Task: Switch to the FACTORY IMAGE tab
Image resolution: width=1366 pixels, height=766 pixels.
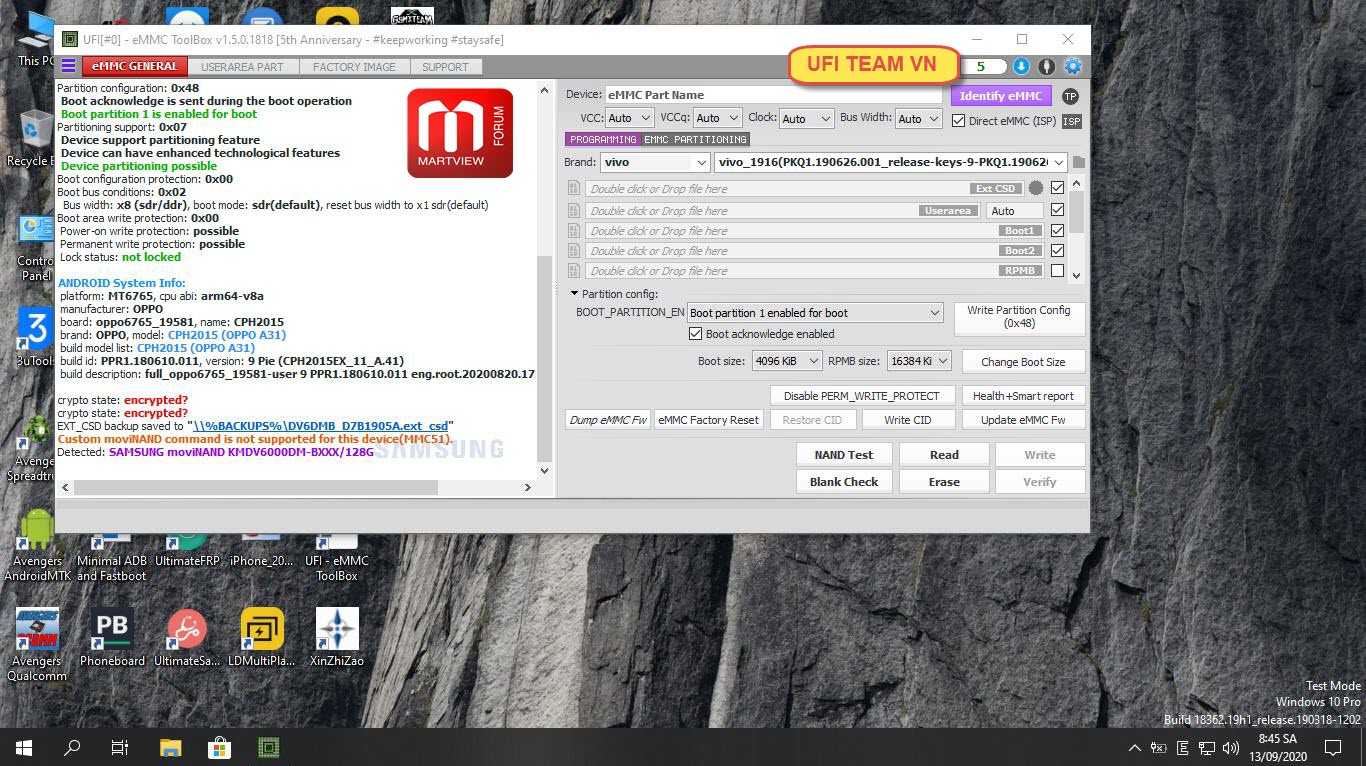Action: (354, 67)
